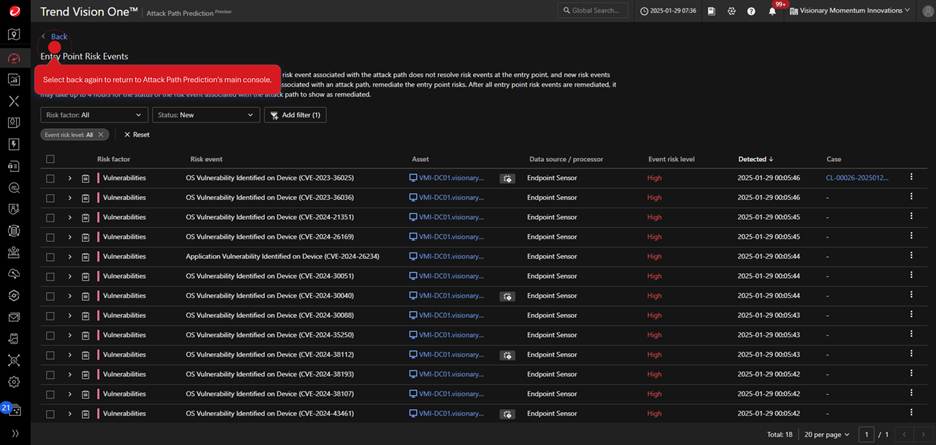Click the asset badge icon in CVE-2024-38112 row

pyautogui.click(x=507, y=355)
